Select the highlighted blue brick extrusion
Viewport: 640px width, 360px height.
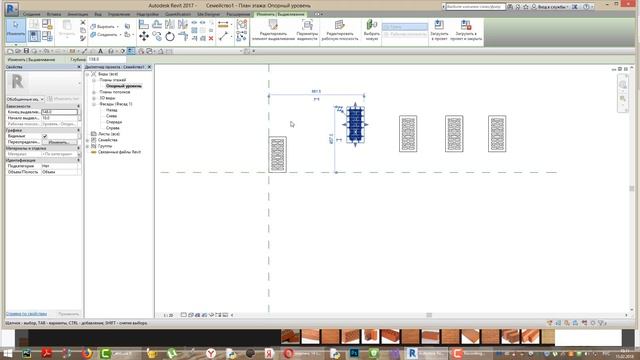[x=355, y=124]
